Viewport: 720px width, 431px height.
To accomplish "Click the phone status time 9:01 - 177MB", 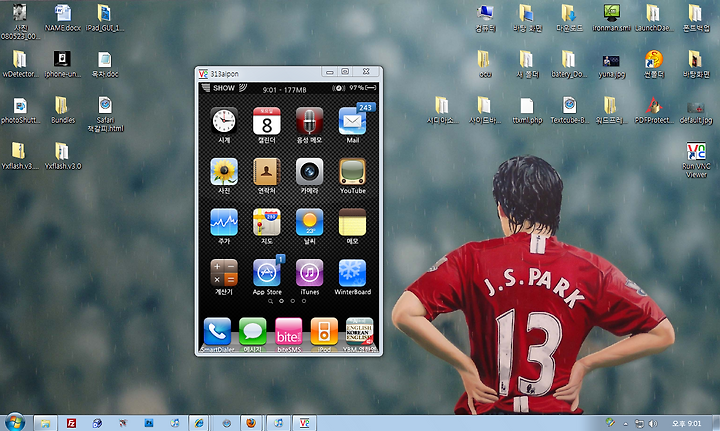I will (x=284, y=90).
